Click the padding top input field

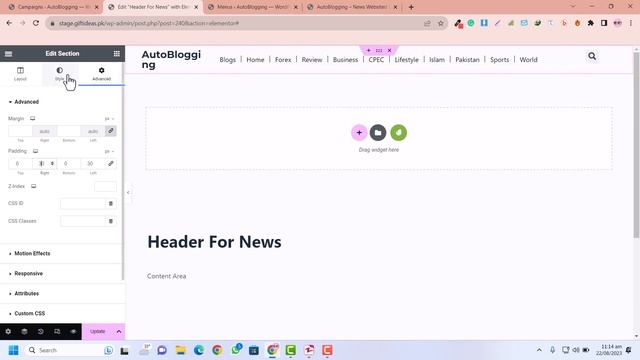point(20,163)
